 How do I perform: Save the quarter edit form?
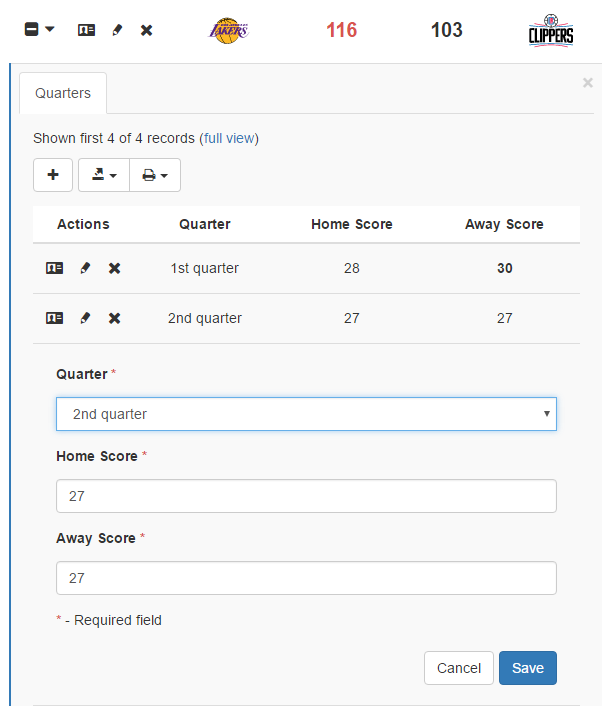(x=527, y=668)
